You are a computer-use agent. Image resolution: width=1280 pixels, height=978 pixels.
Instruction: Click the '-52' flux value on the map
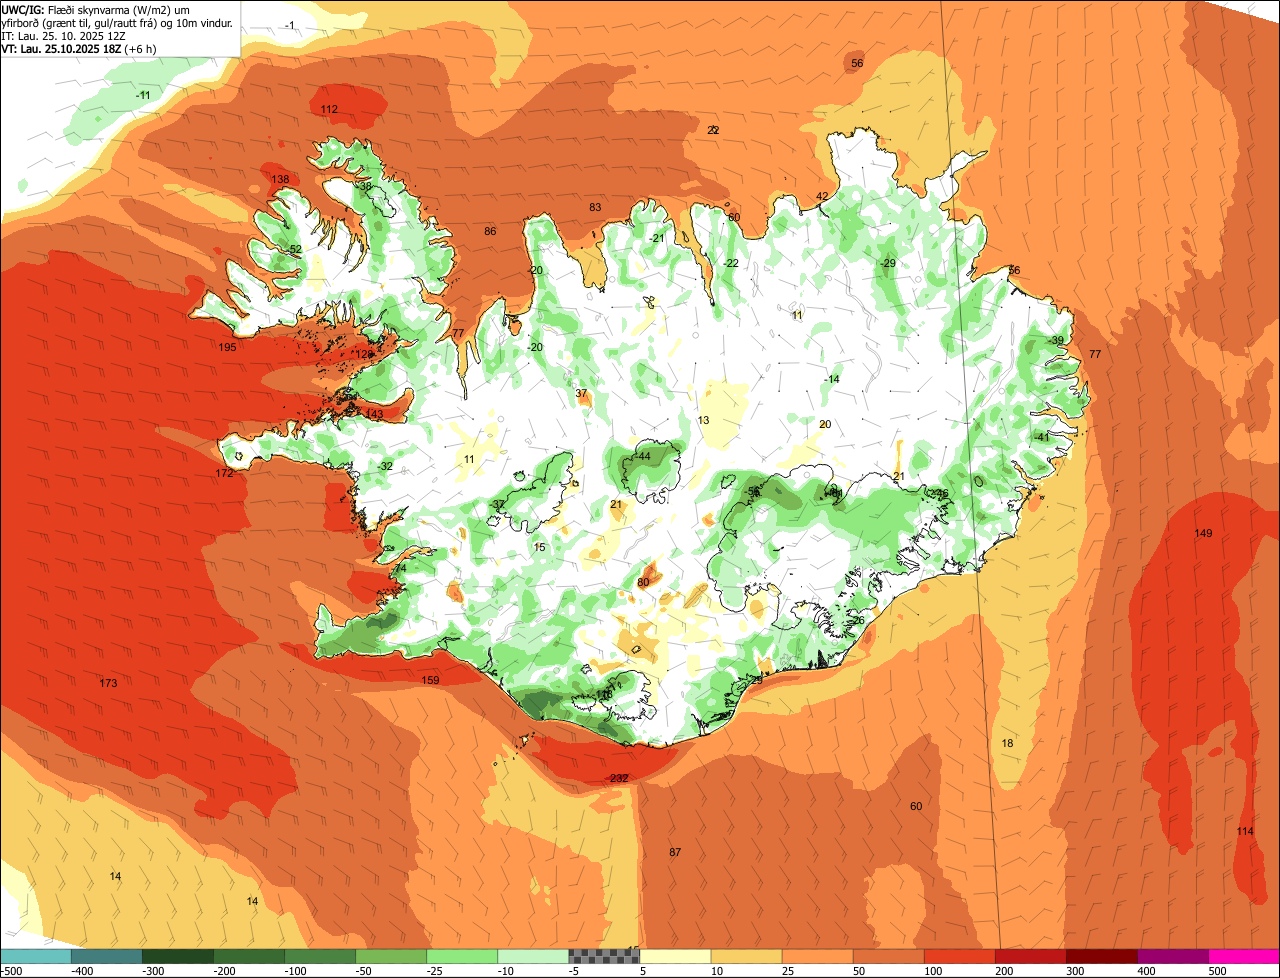[293, 249]
